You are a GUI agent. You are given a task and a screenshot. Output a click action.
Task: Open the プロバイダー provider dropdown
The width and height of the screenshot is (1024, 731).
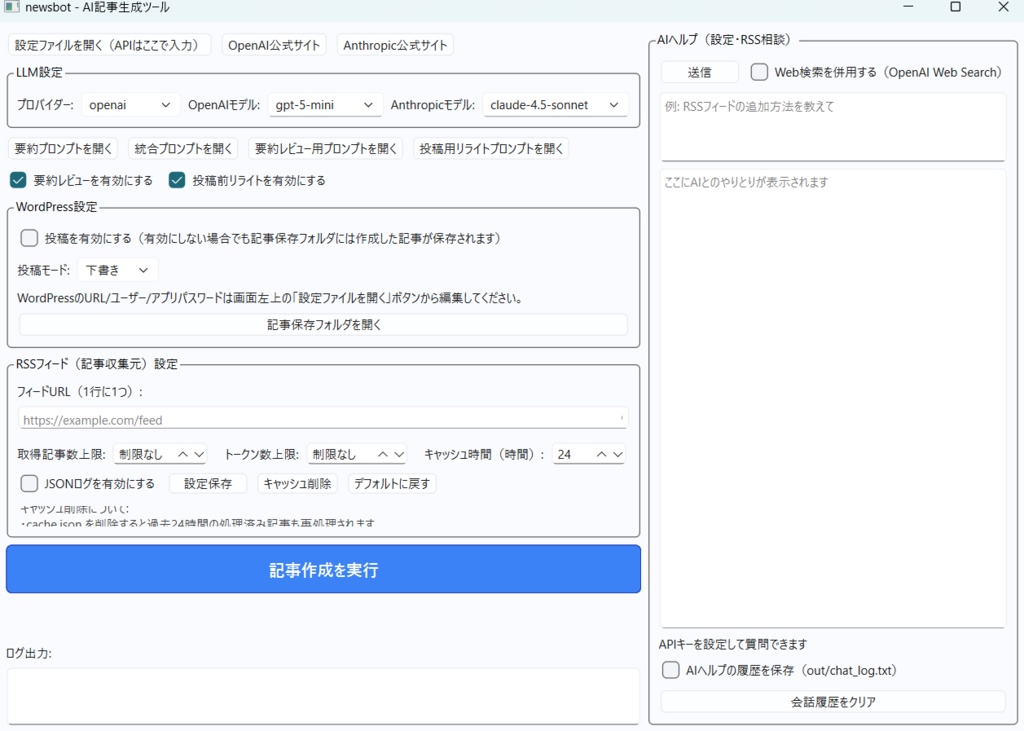(x=130, y=104)
